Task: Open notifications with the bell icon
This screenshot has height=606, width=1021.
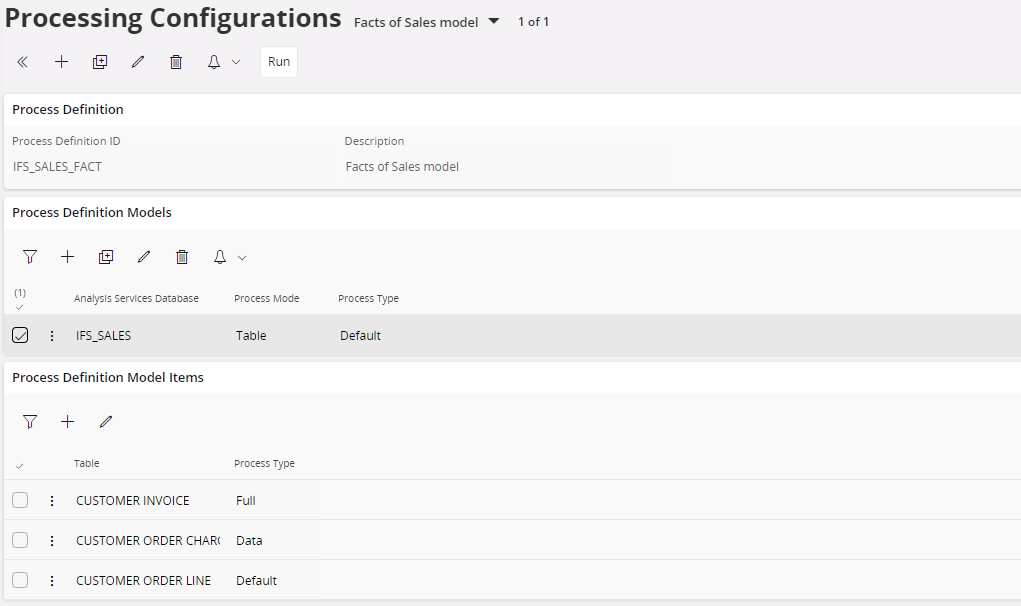Action: click(213, 61)
